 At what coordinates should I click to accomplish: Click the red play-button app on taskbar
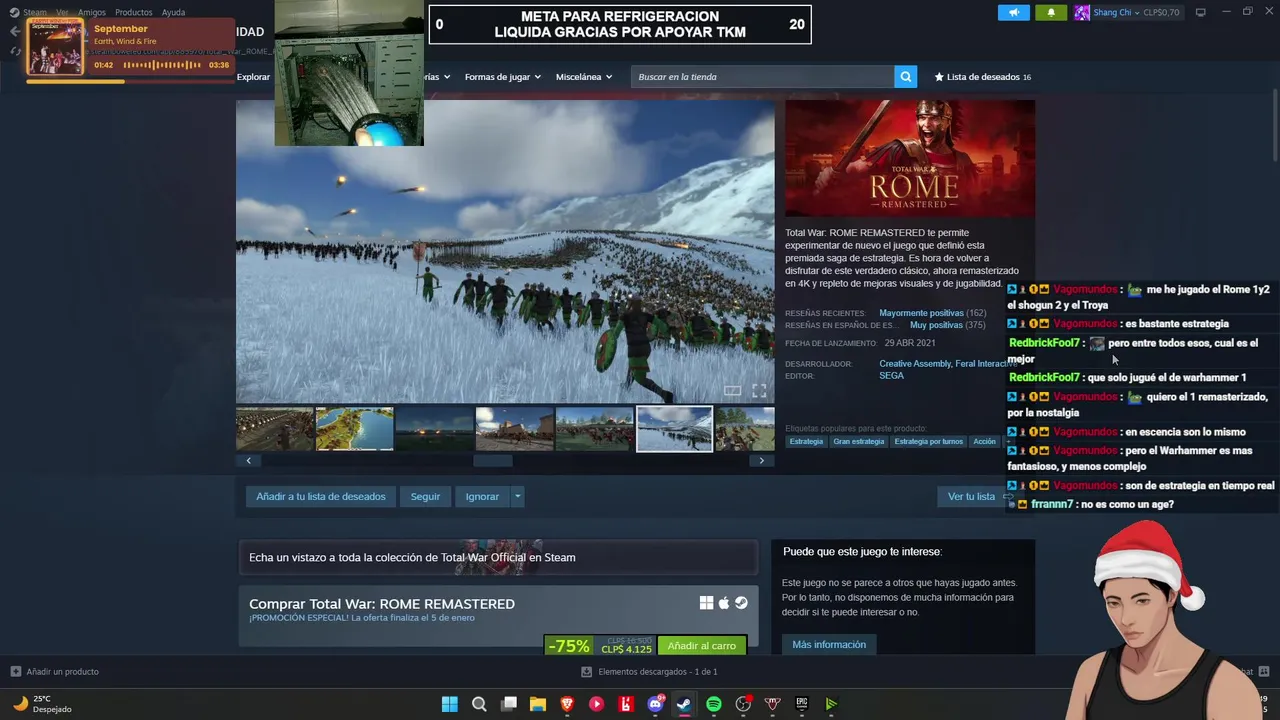(x=597, y=704)
